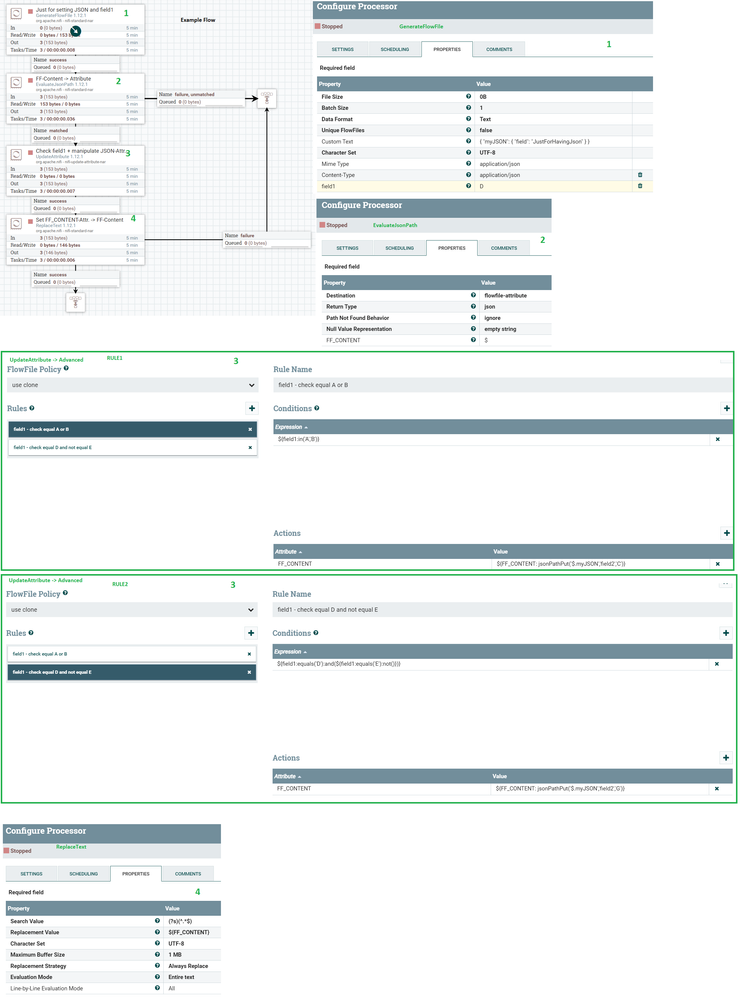Open the help icon for File Size property
The image size is (743, 999).
click(x=468, y=96)
